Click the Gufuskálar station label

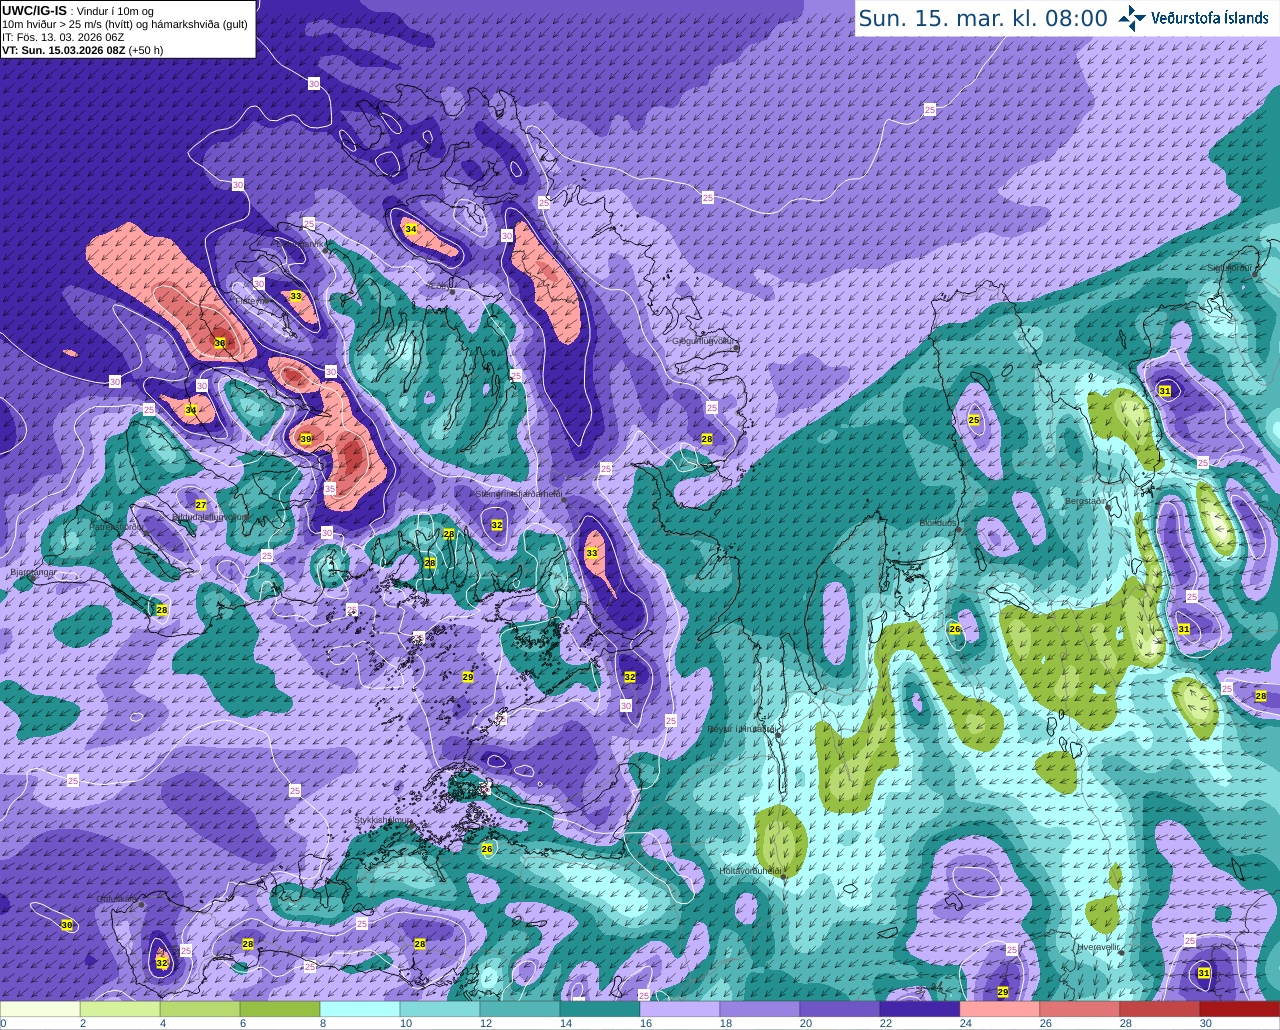(118, 899)
